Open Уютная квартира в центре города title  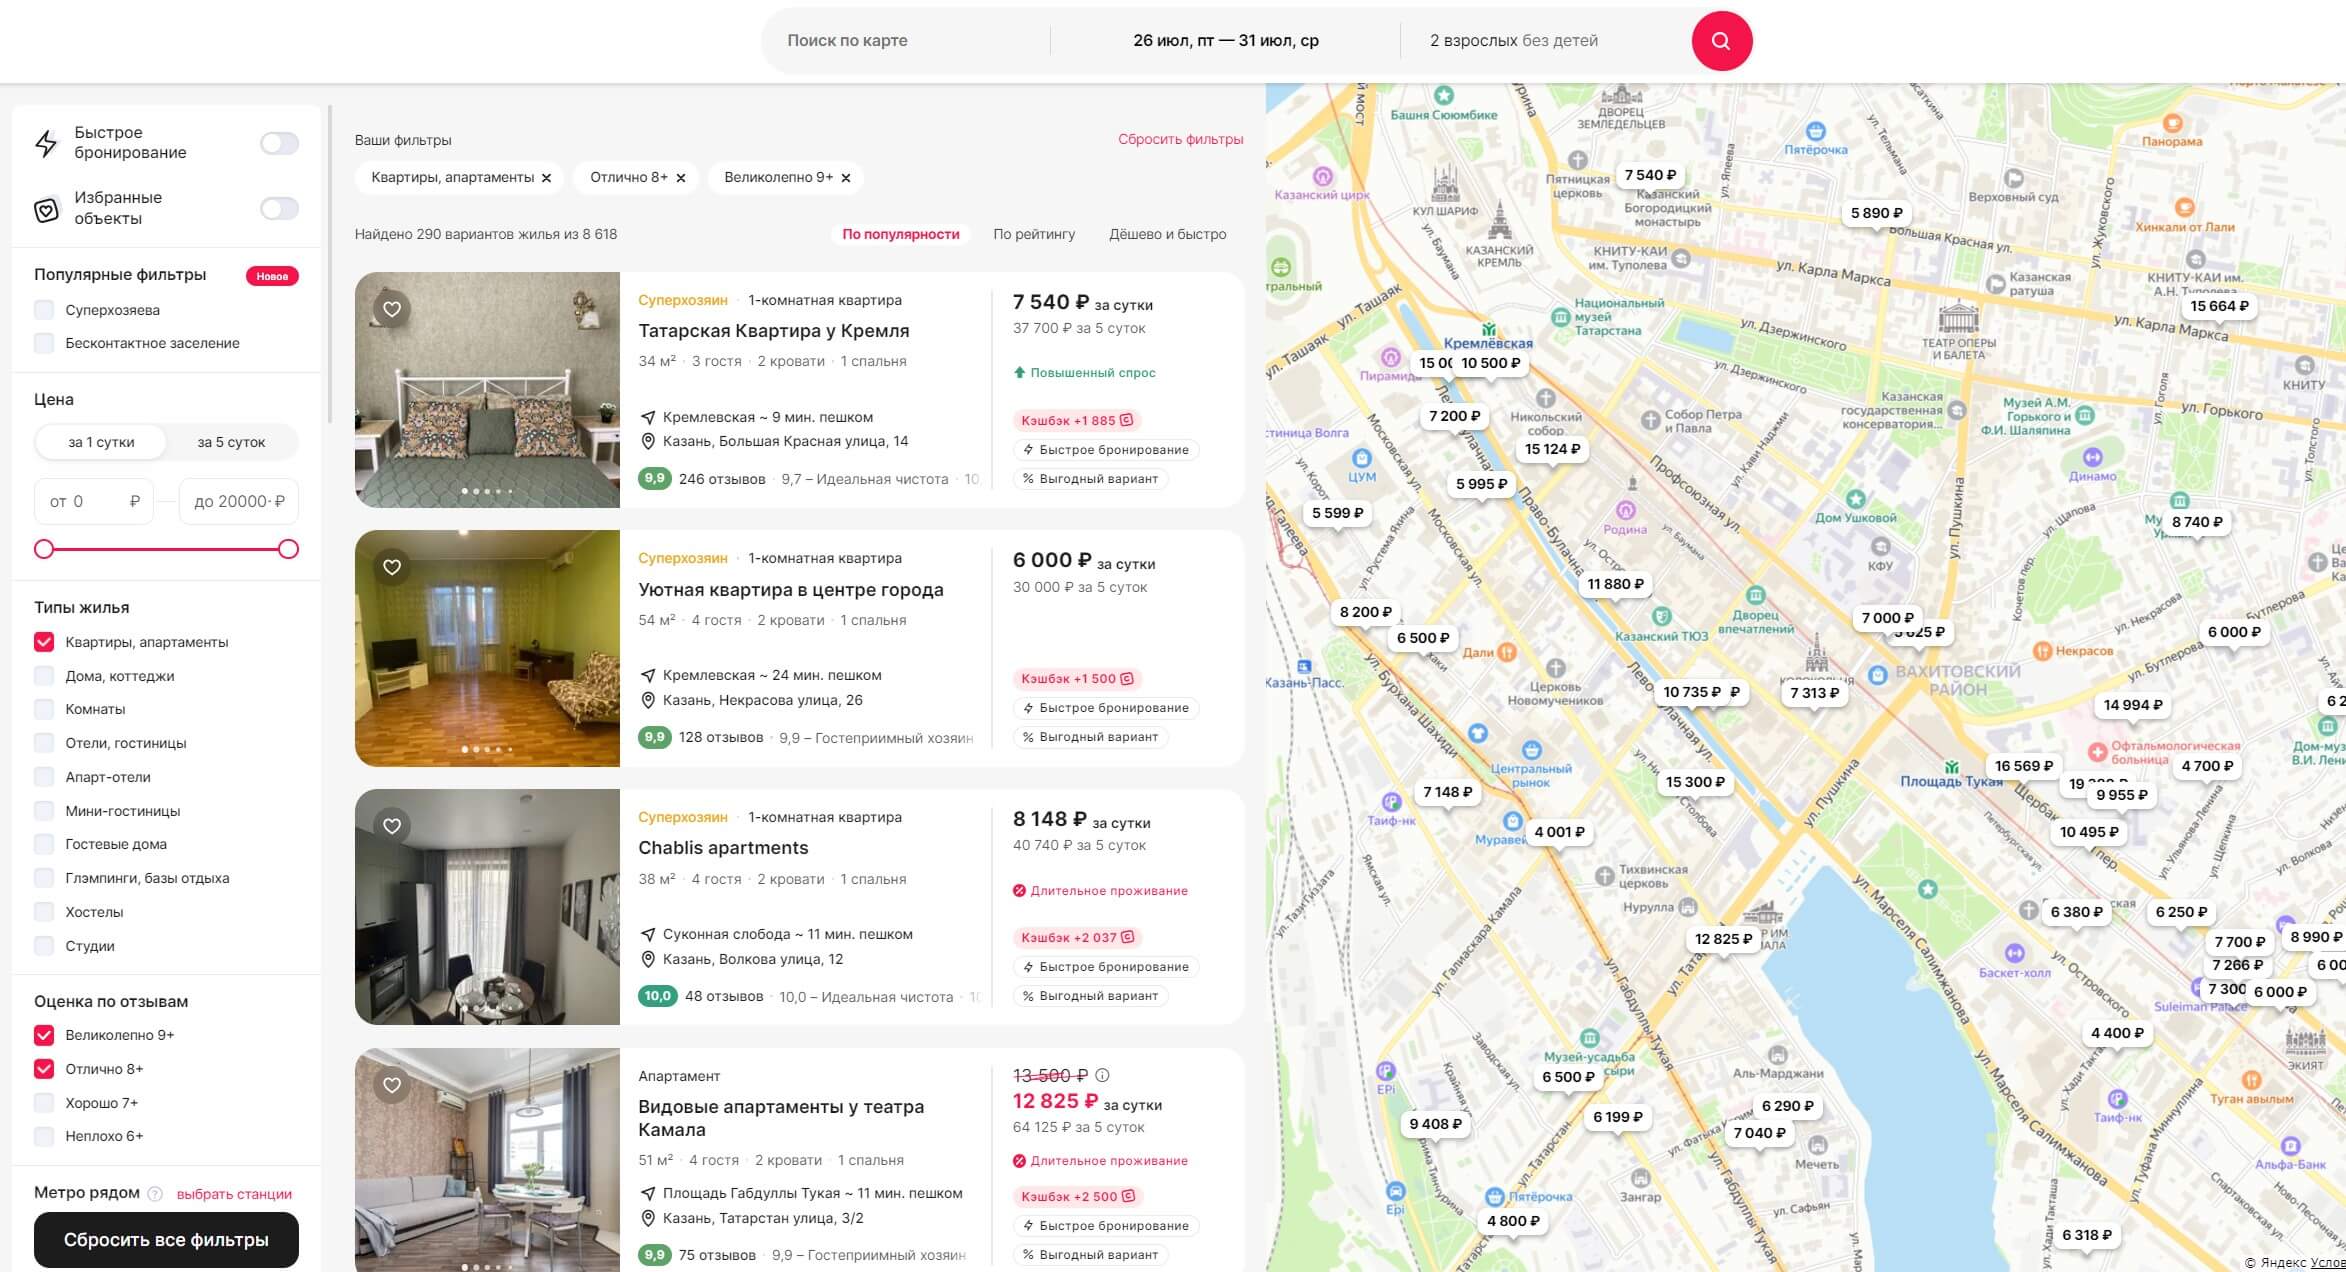[790, 590]
